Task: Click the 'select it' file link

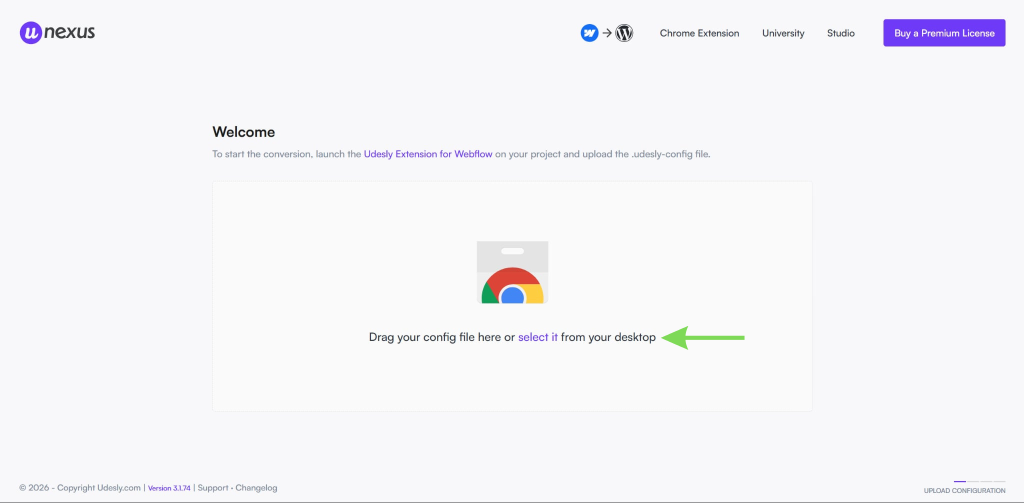Action: point(538,338)
